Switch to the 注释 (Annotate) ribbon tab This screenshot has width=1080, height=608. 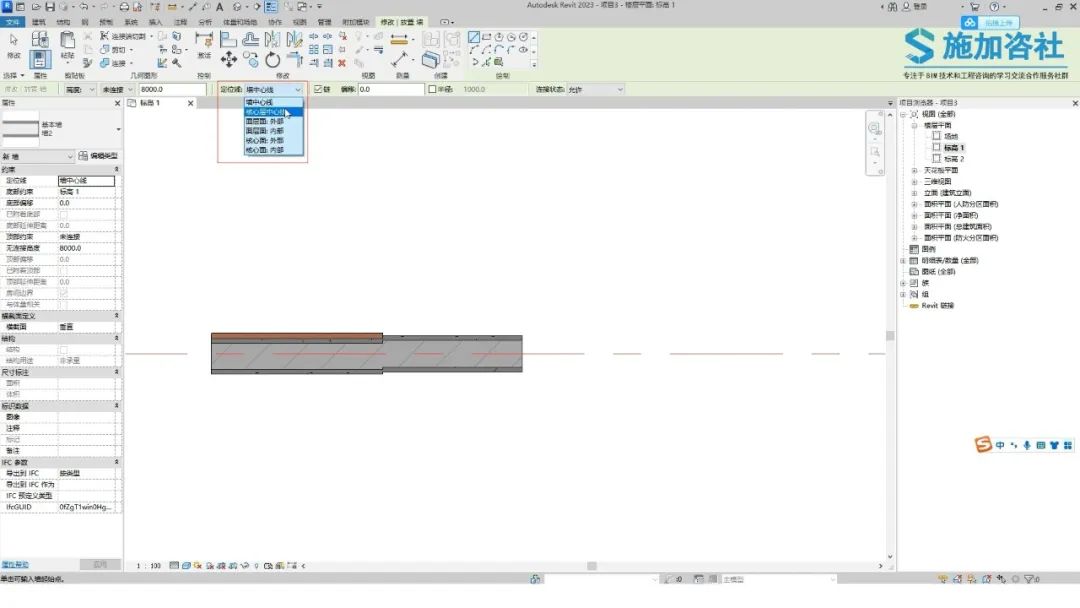click(180, 23)
